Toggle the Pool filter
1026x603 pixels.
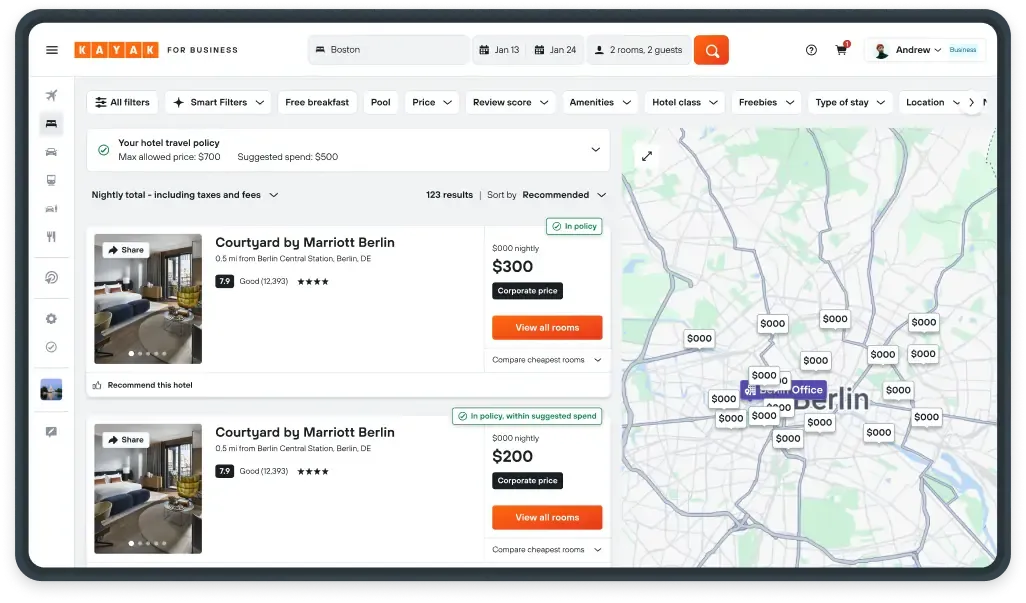[x=381, y=102]
